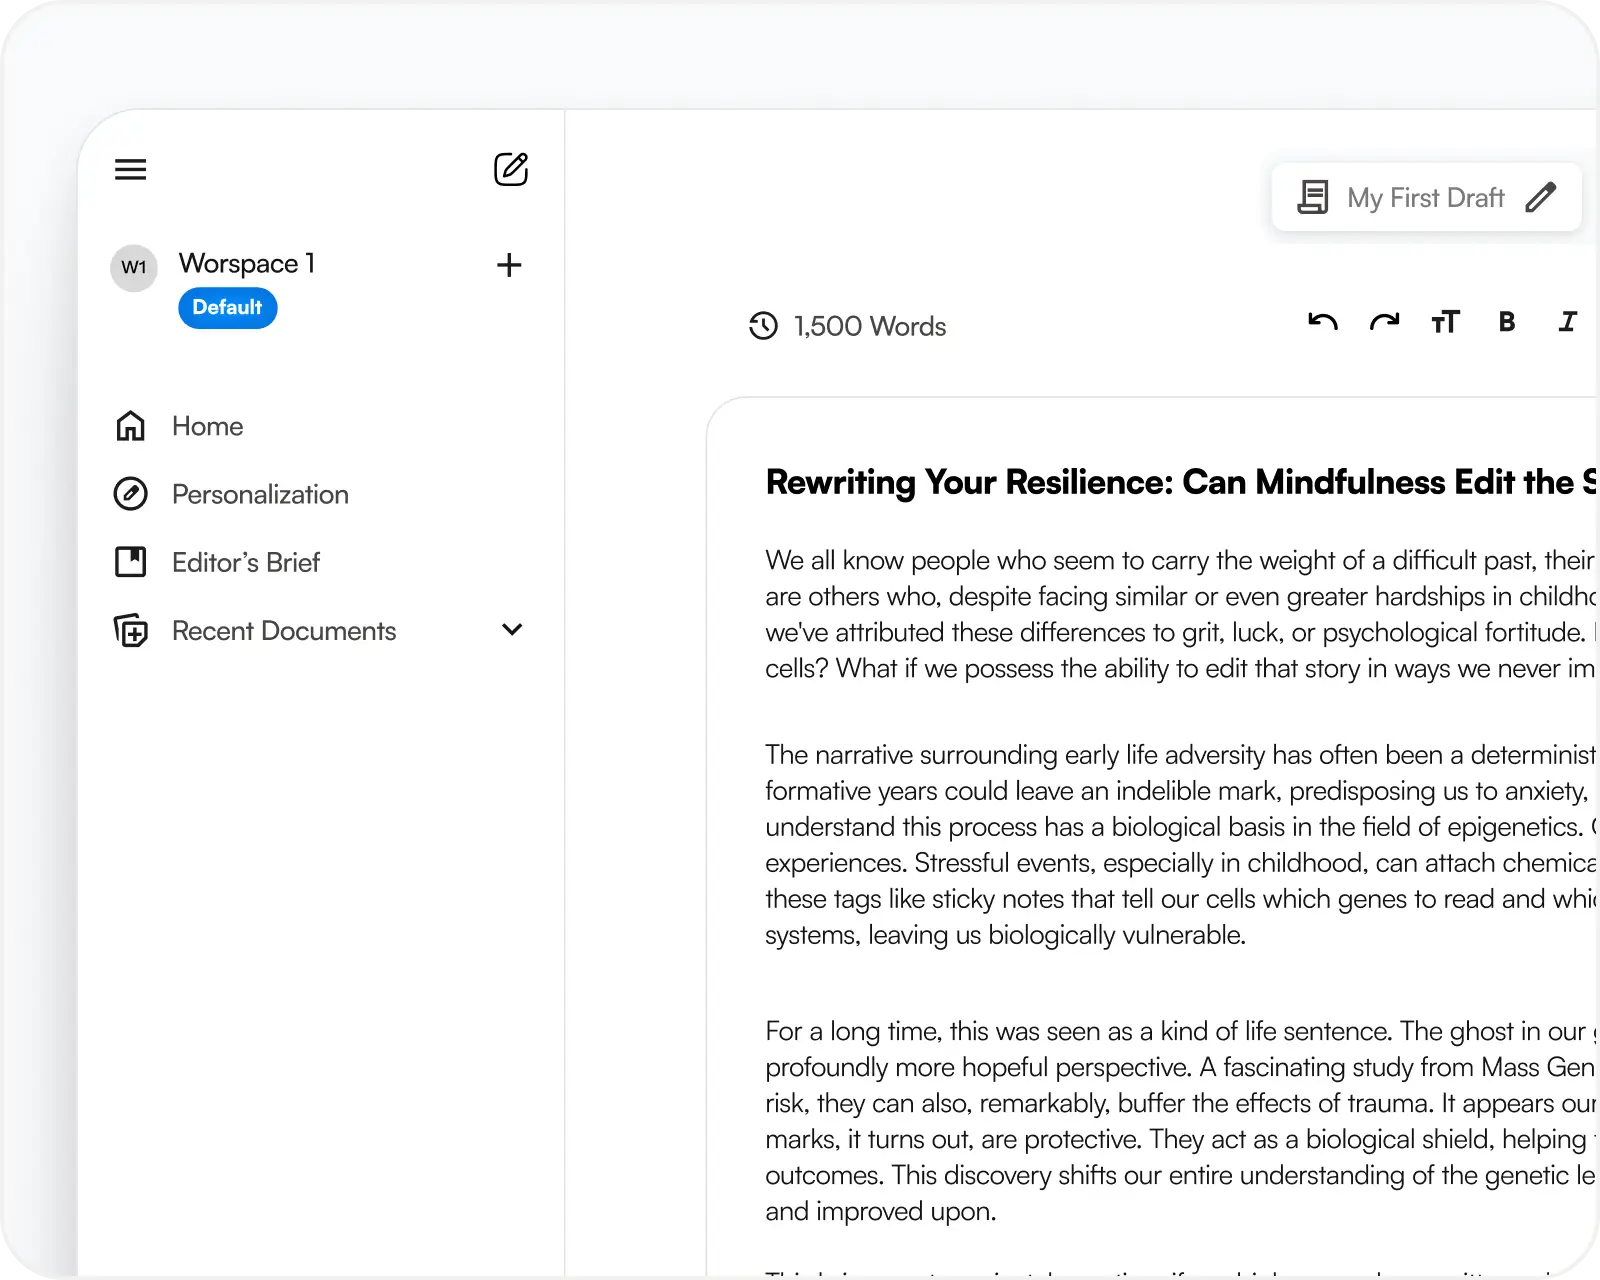Toggle bold formatting

pyautogui.click(x=1507, y=322)
